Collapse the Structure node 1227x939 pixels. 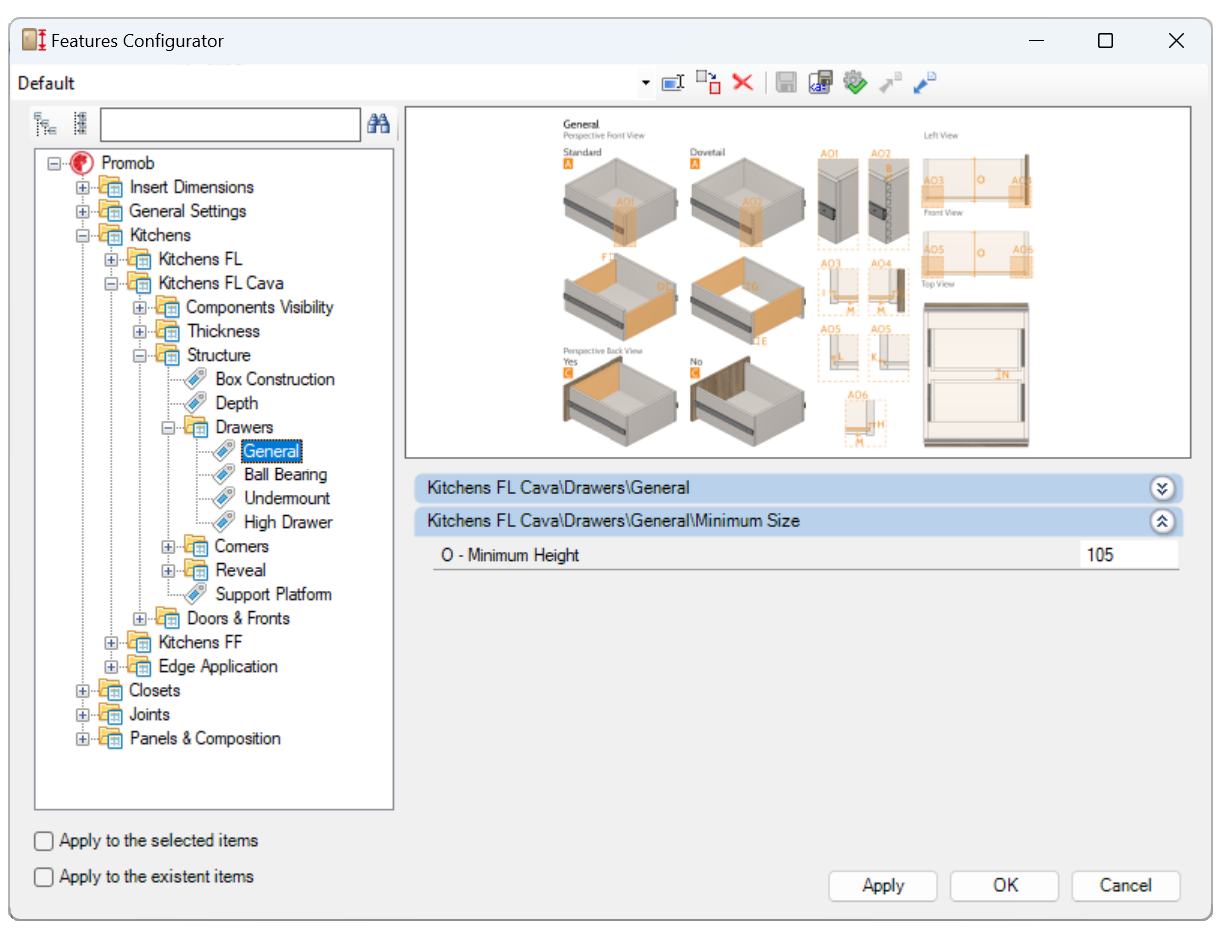[x=140, y=355]
